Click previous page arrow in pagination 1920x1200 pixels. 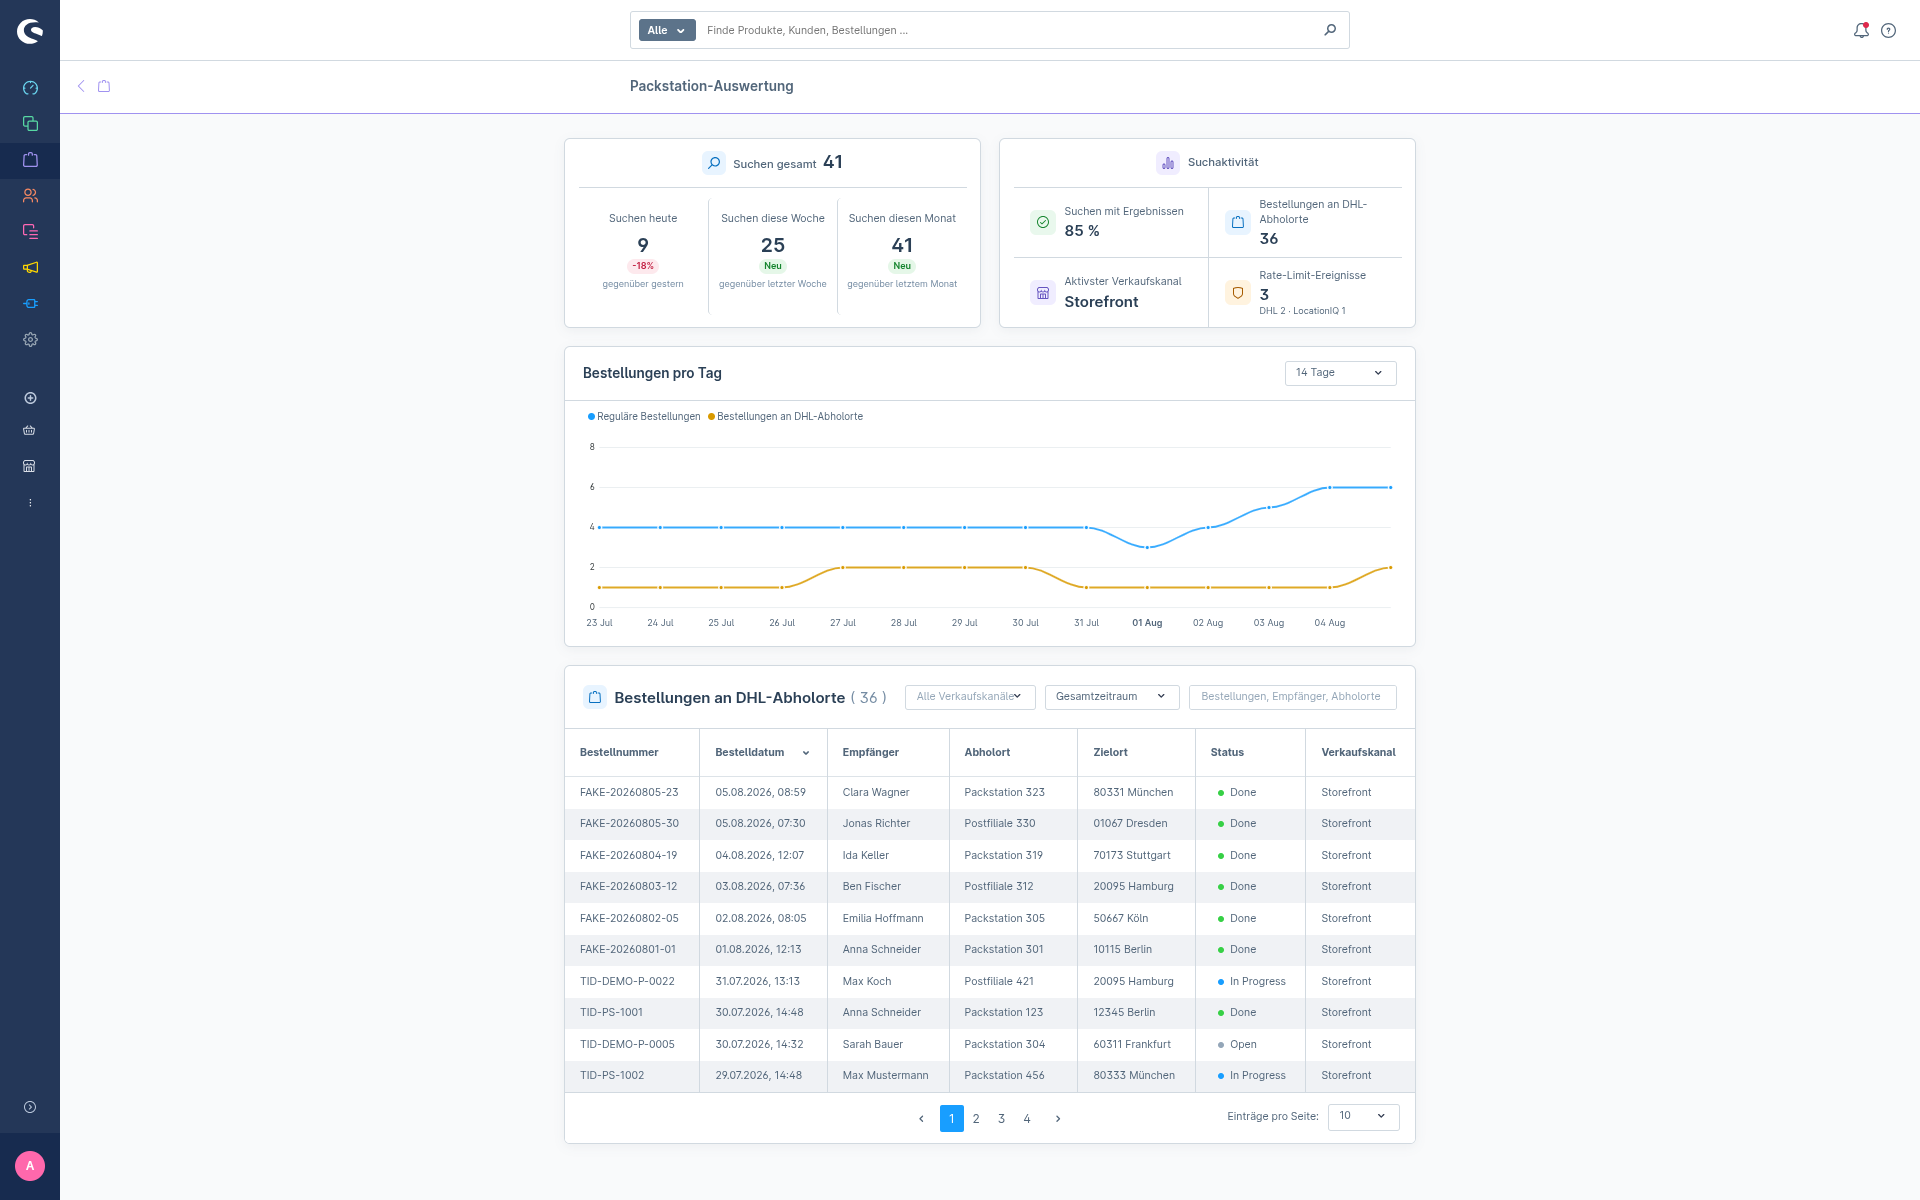pyautogui.click(x=921, y=1119)
